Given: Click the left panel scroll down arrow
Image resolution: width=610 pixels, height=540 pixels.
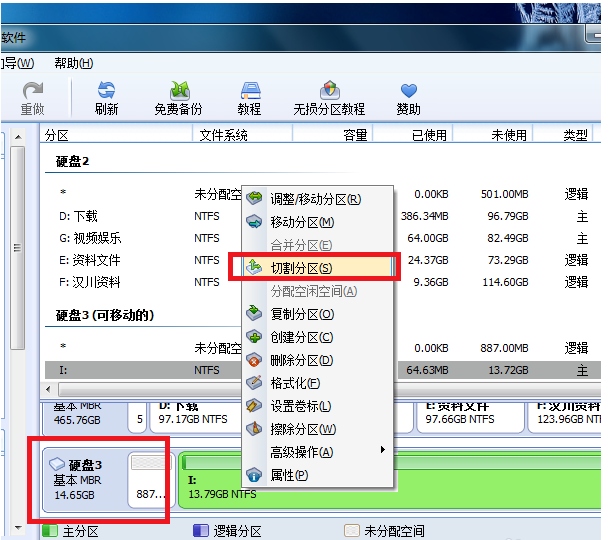Looking at the screenshot, I should [x=18, y=528].
